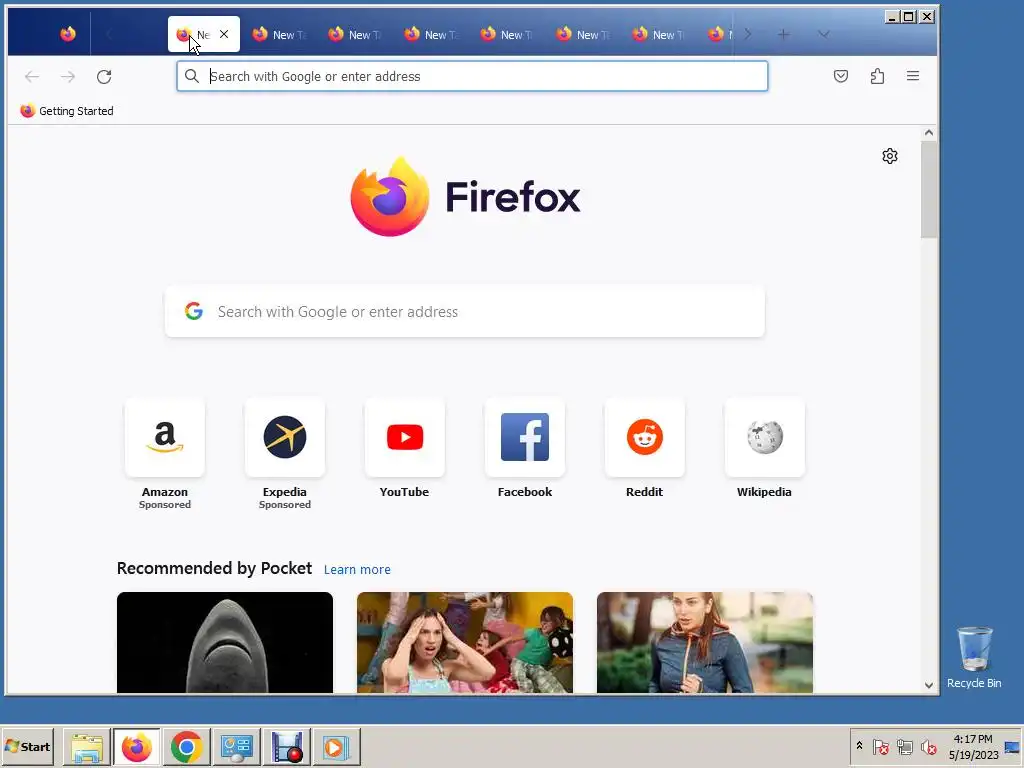Switch to the fifth New Tab
1024x768 pixels.
[x=507, y=34]
